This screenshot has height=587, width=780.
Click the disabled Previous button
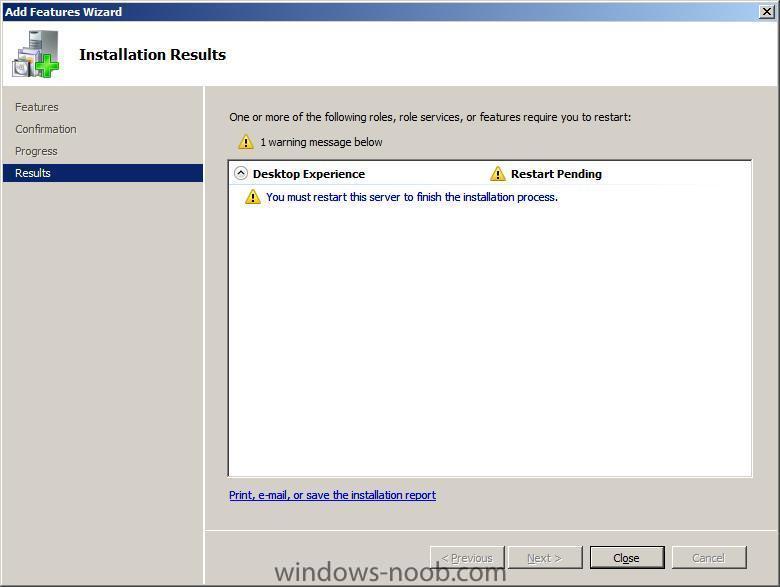pos(467,558)
